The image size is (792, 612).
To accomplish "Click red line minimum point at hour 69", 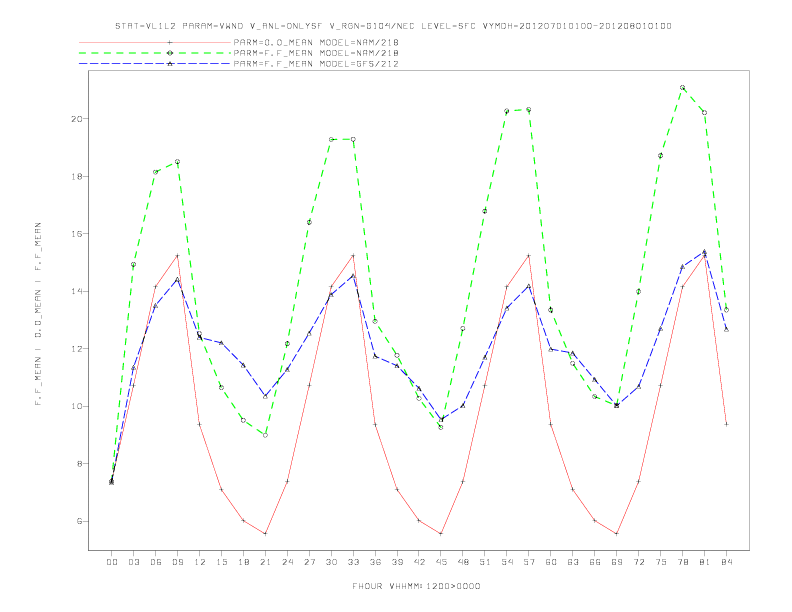I will (617, 534).
